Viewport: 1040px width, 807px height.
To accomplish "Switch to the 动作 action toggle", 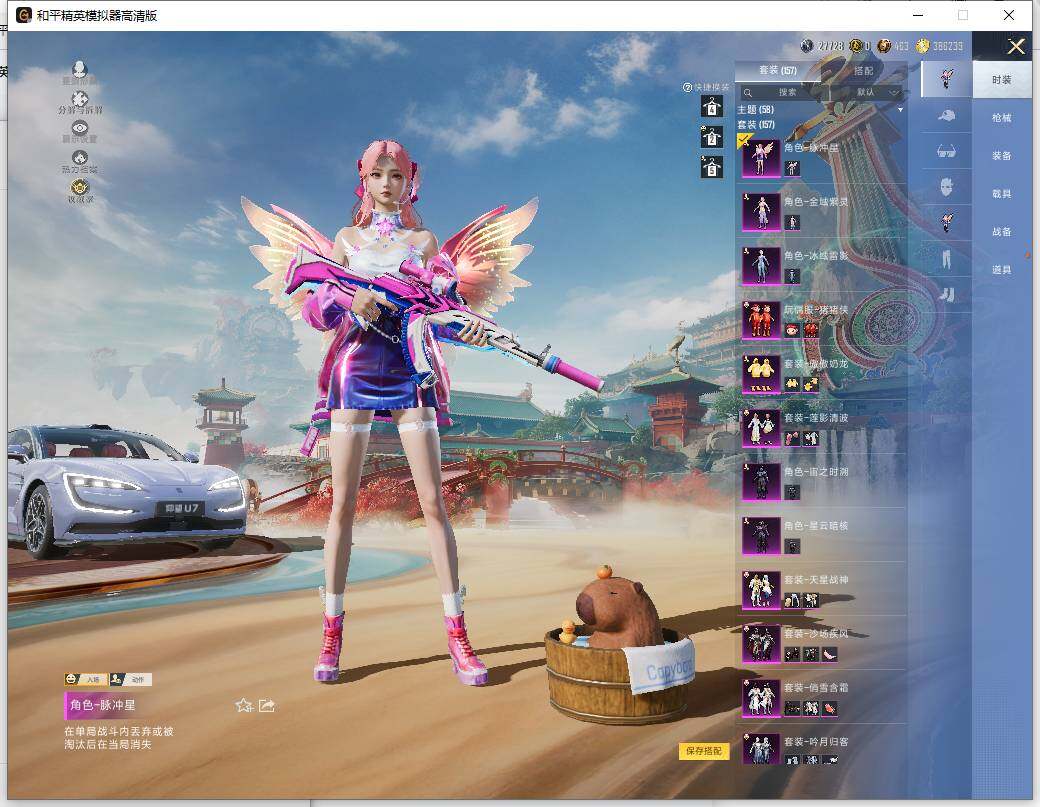I will tap(131, 679).
